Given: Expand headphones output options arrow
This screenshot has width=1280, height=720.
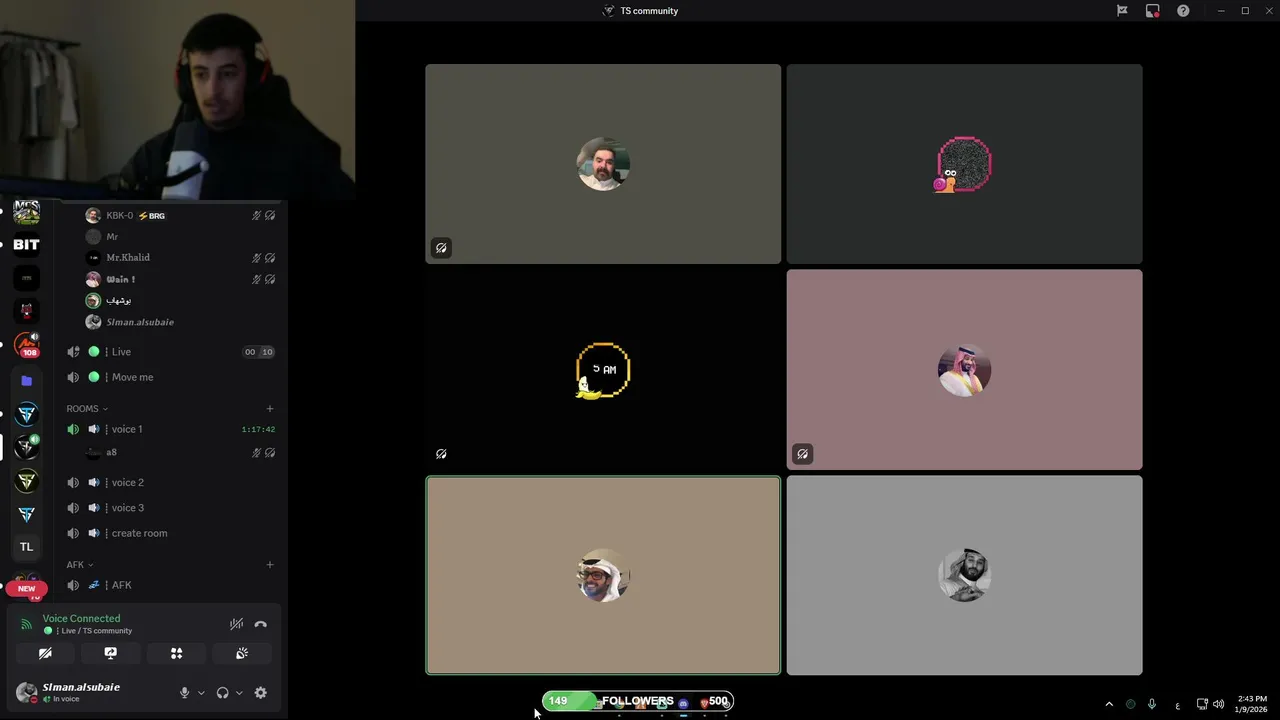Looking at the screenshot, I should (x=238, y=693).
